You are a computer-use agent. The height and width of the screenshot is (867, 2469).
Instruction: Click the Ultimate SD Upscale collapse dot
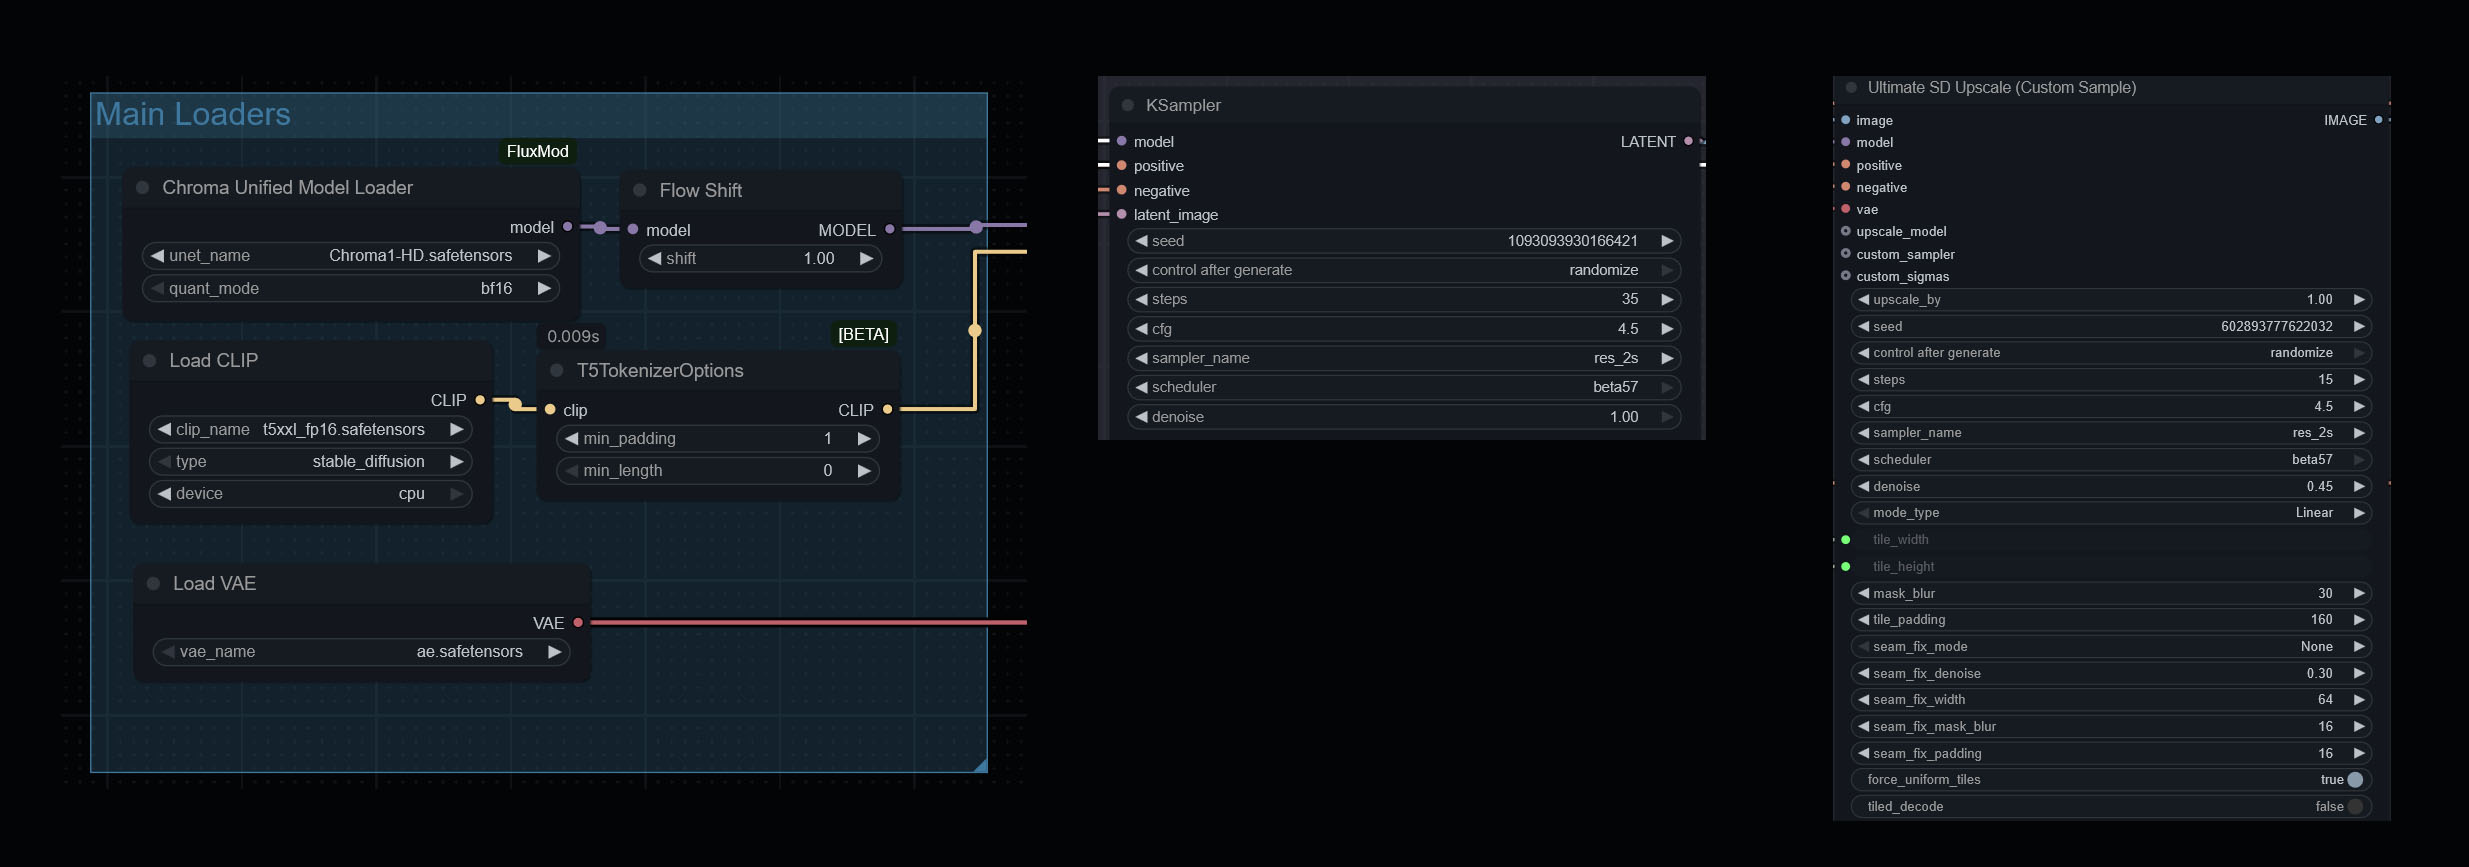pyautogui.click(x=1851, y=88)
